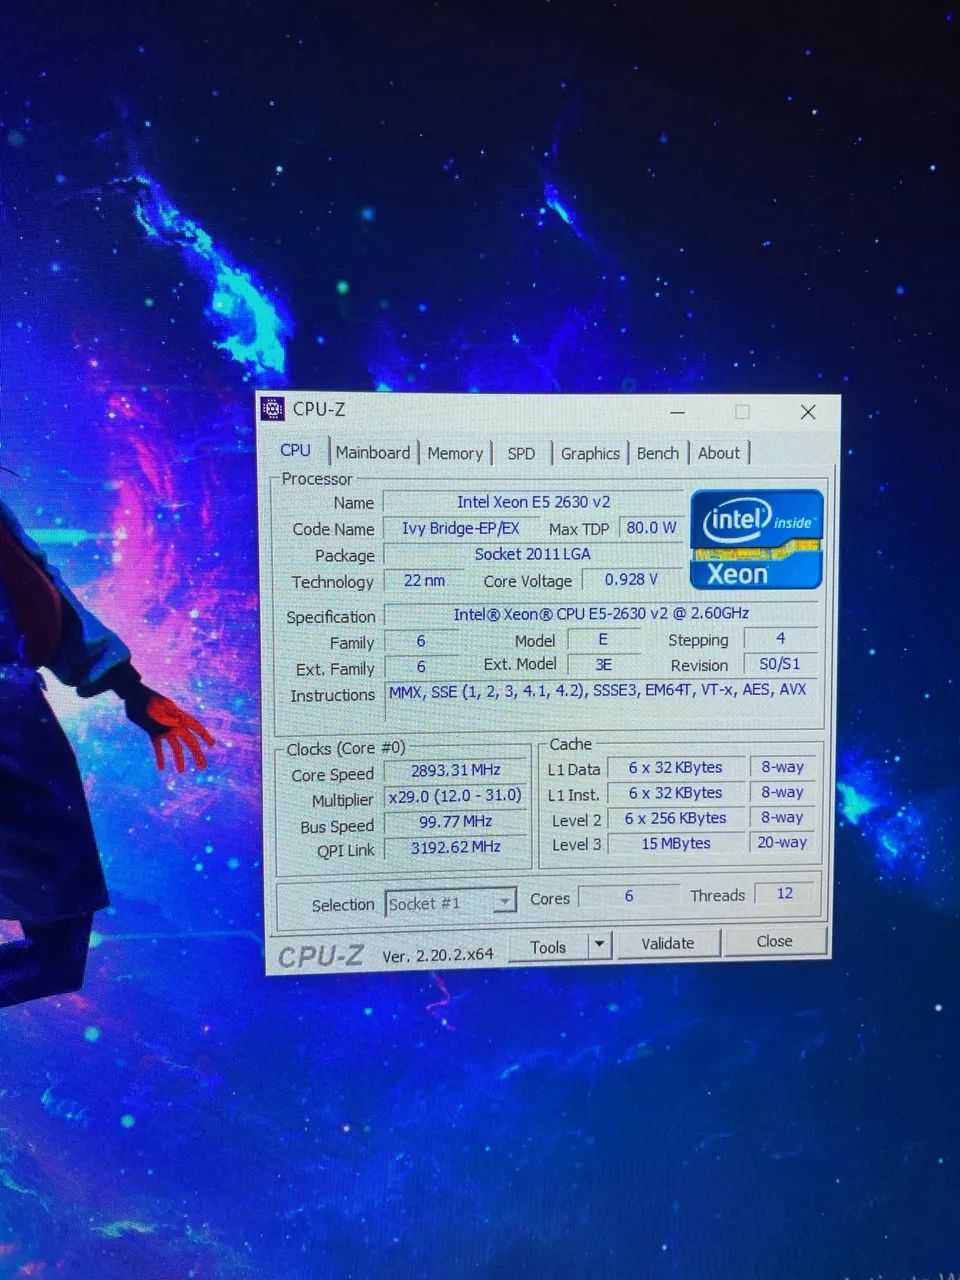Click the Threads count 12 field
Image resolution: width=960 pixels, height=1280 pixels.
click(785, 893)
